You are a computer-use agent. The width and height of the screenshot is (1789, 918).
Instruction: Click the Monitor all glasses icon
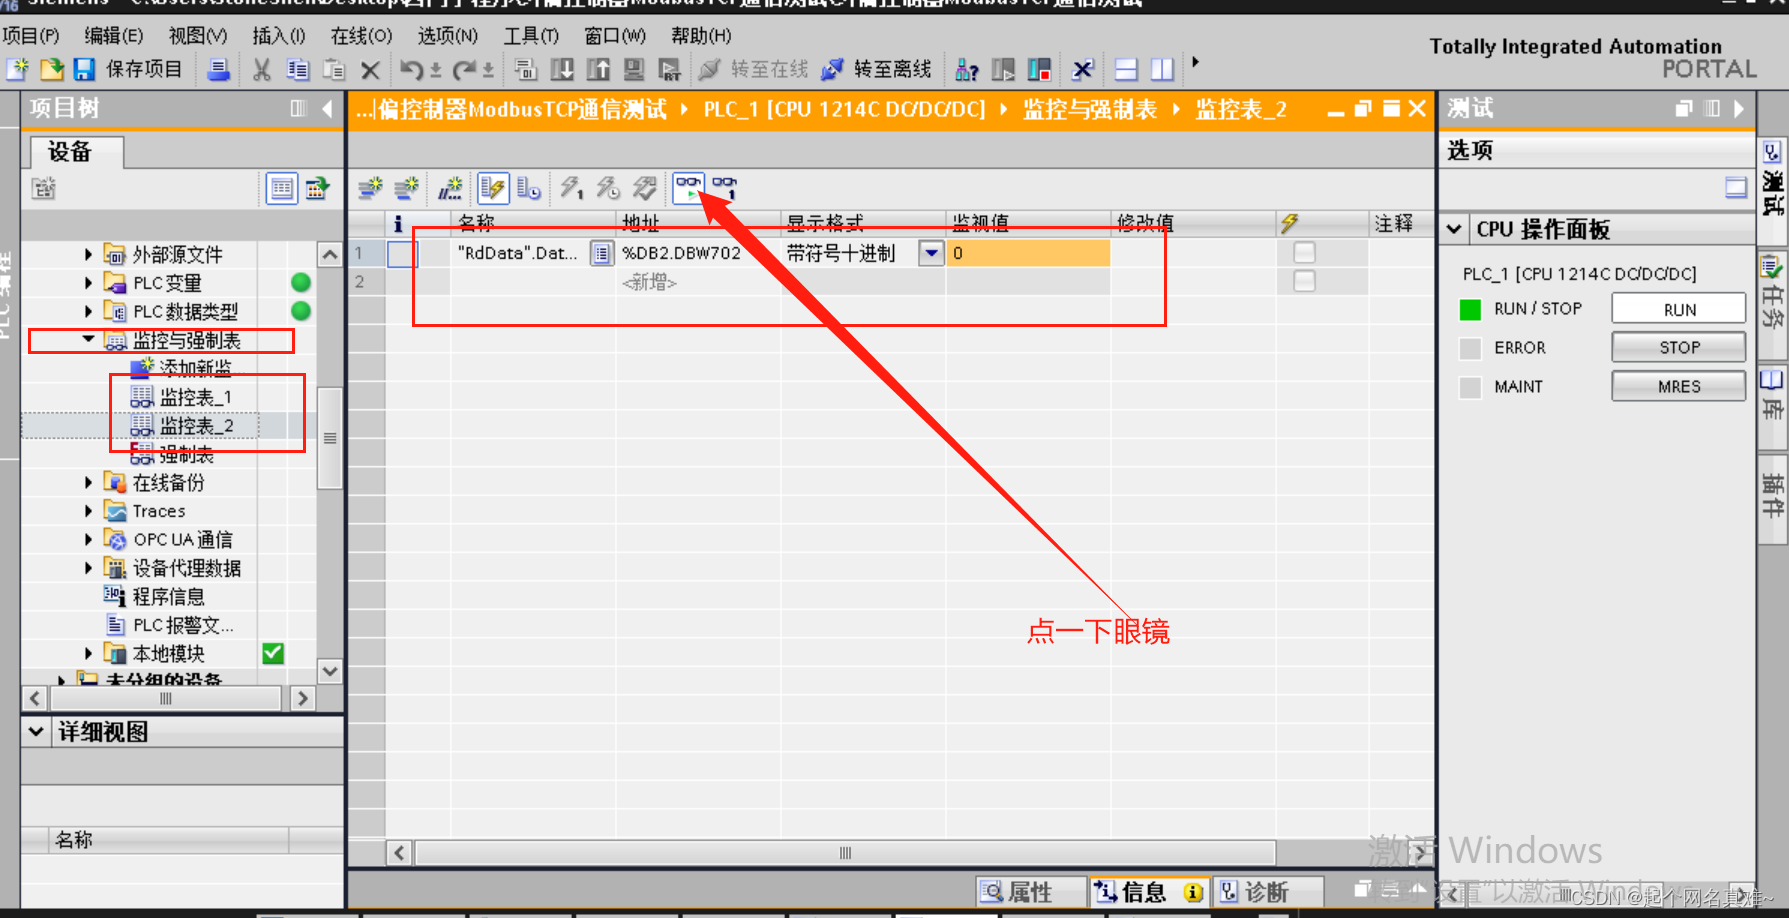(688, 187)
